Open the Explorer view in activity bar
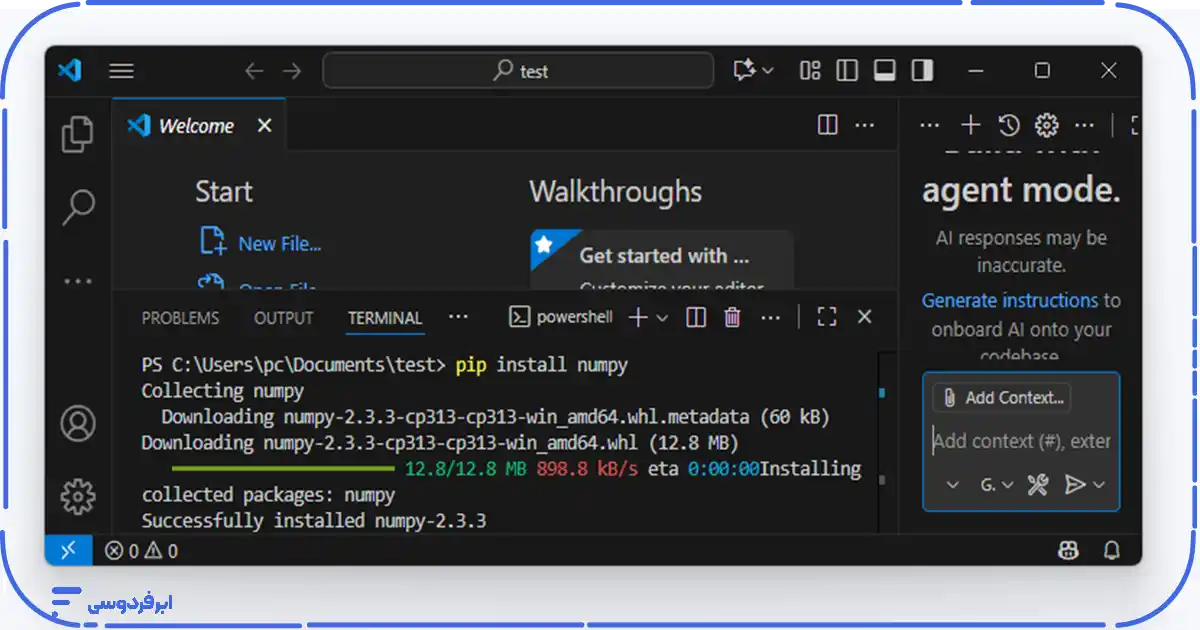The height and width of the screenshot is (630, 1200). tap(77, 134)
